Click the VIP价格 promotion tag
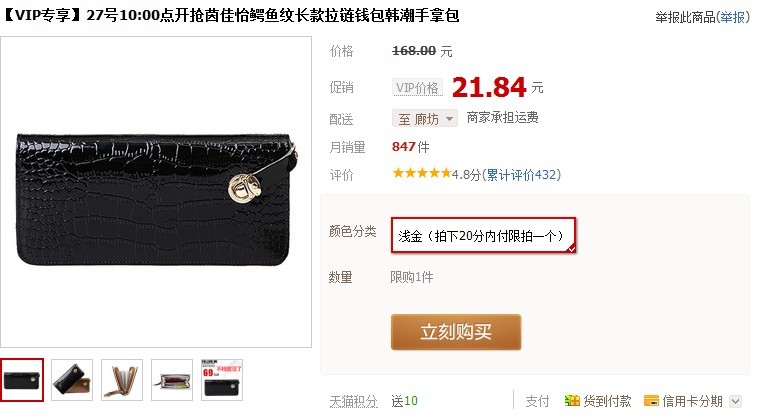The image size is (762, 420). [x=417, y=88]
